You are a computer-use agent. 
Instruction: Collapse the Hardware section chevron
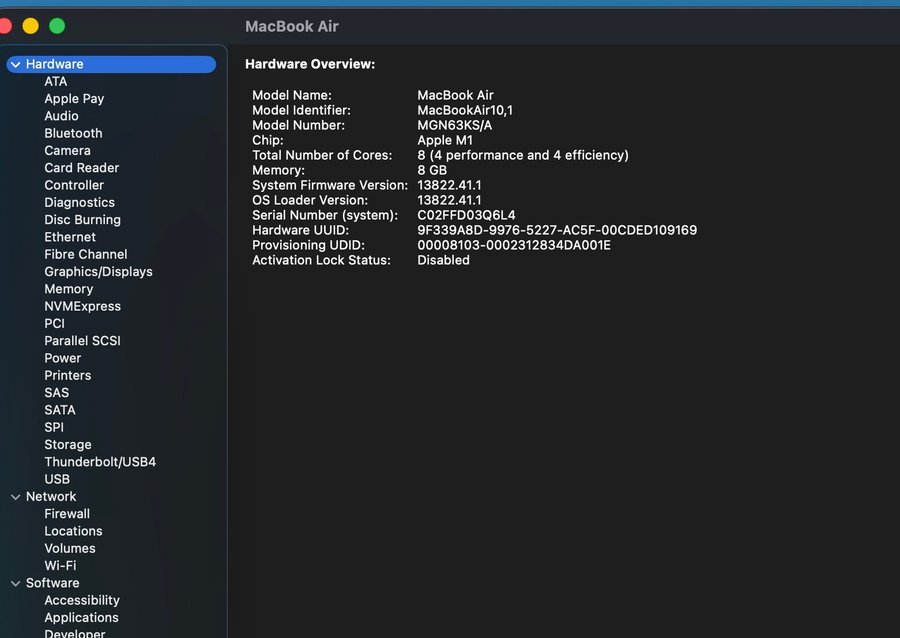[x=15, y=65]
